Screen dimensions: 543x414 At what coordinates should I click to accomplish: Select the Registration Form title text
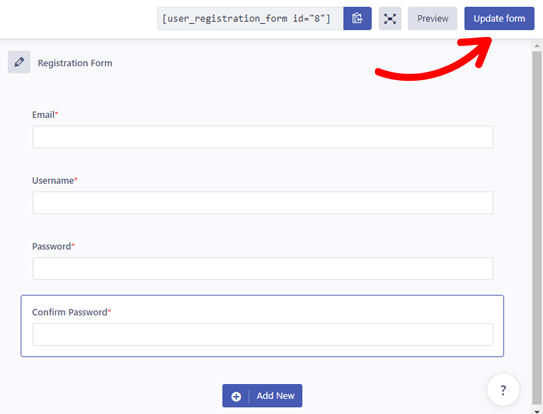coord(75,63)
